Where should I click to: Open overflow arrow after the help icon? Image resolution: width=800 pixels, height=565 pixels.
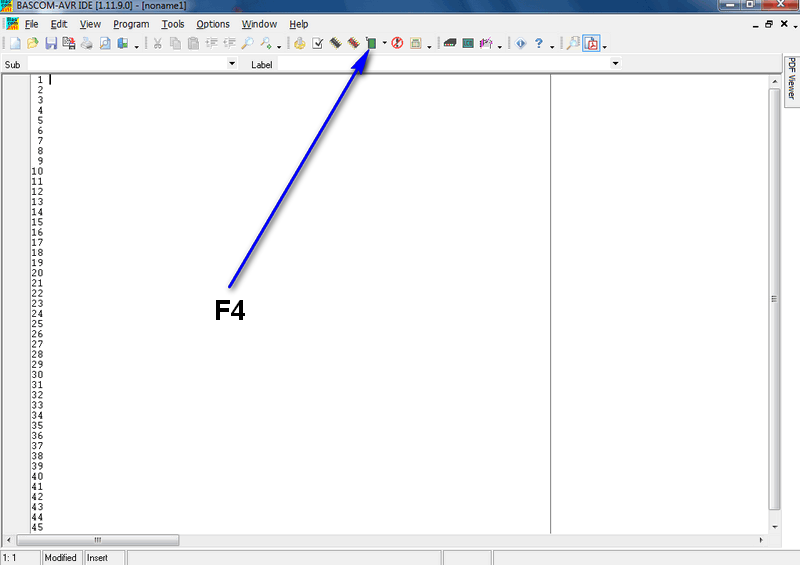552,47
